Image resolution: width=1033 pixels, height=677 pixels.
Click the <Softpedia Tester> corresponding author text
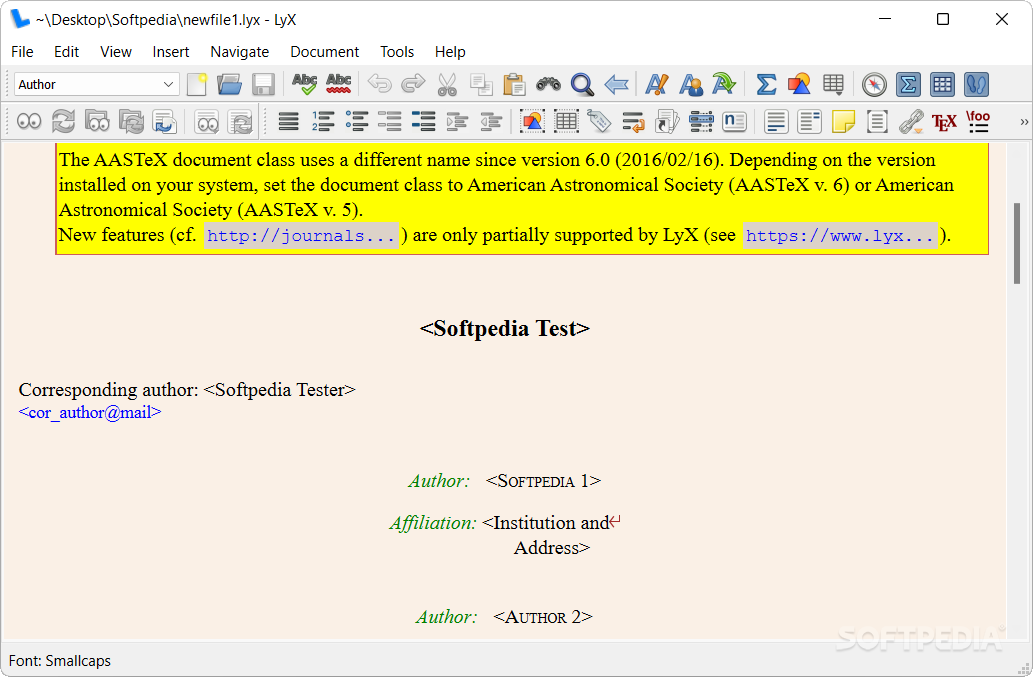click(x=279, y=389)
